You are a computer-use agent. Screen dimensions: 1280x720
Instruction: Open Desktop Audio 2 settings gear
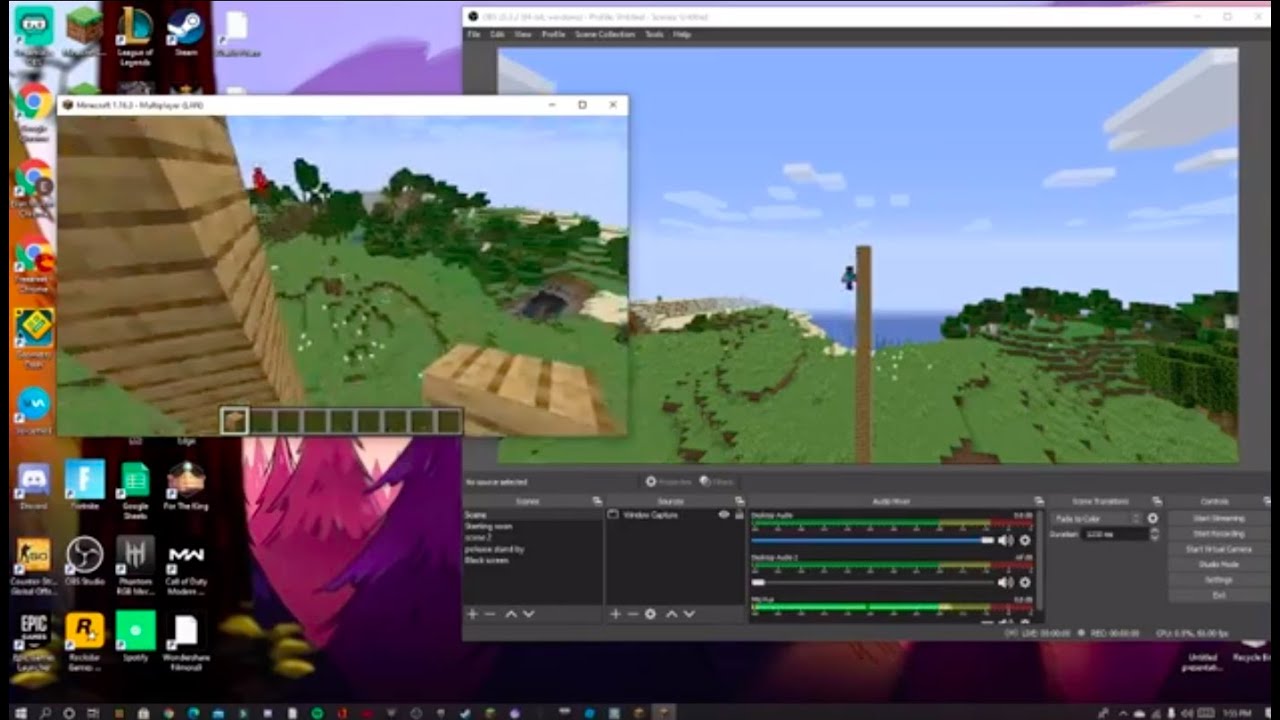(1024, 582)
